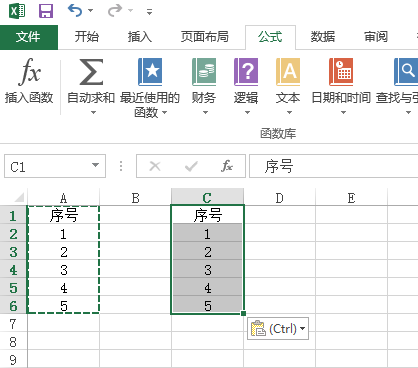Image resolution: width=418 pixels, height=368 pixels.
Task: Select column B header
Action: click(x=135, y=198)
